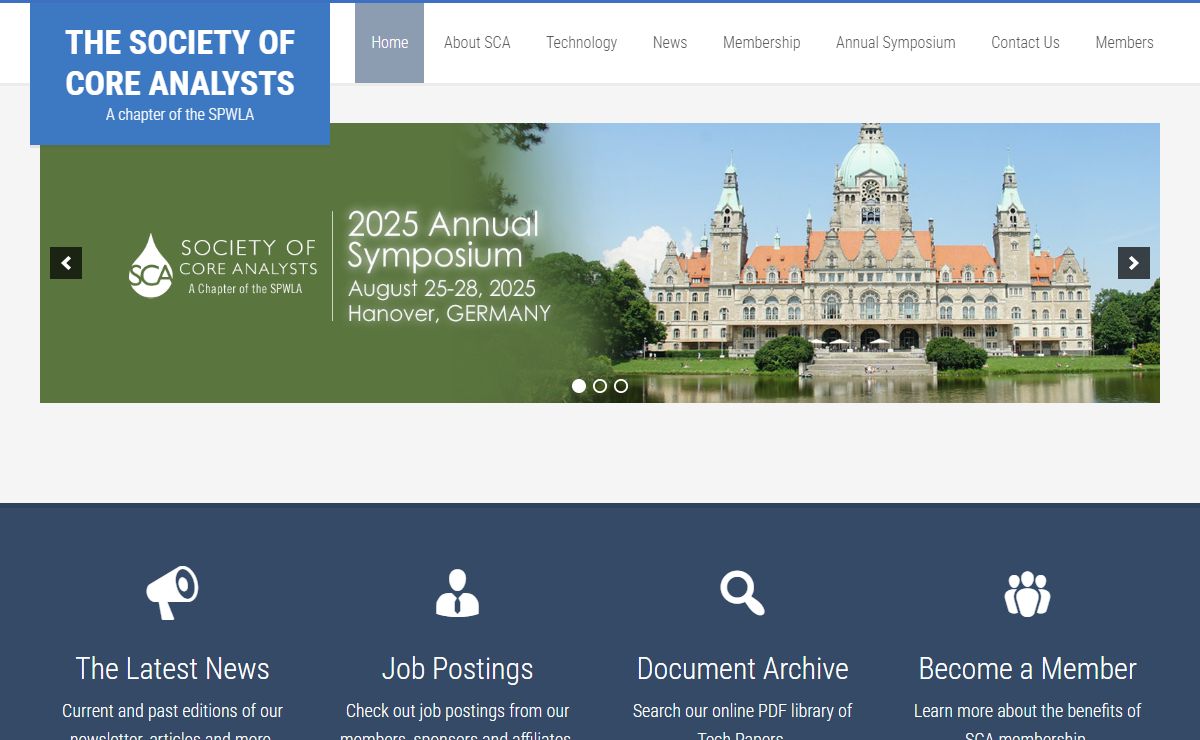
Task: Click 'Check out job postings from our' text
Action: click(457, 711)
